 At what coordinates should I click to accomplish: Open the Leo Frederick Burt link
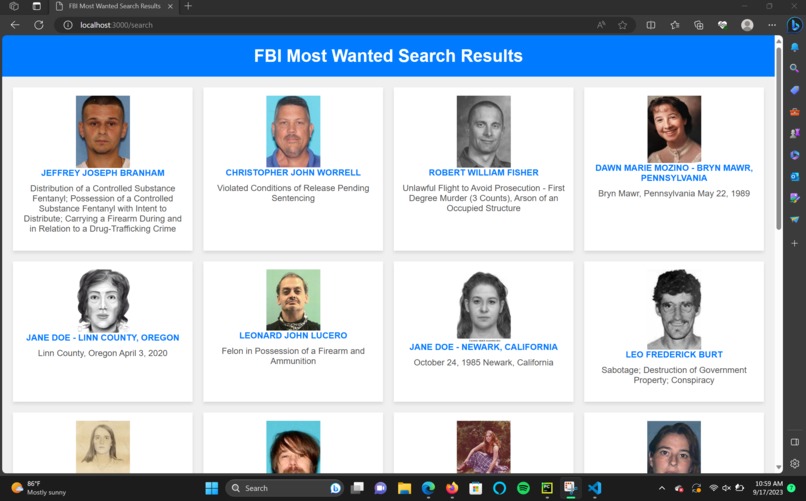674,355
